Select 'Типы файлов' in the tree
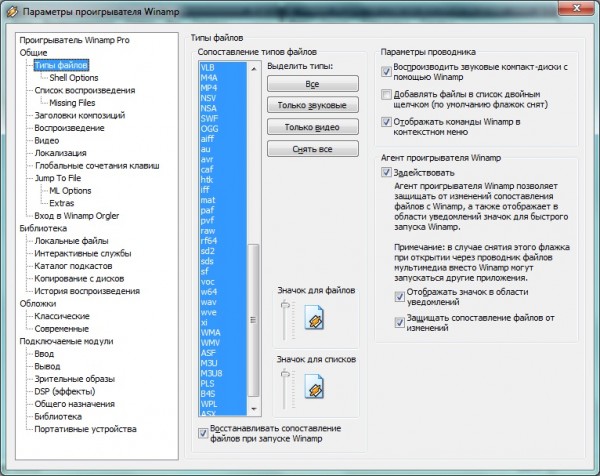Viewport: 600px width, 476px height. [61, 65]
